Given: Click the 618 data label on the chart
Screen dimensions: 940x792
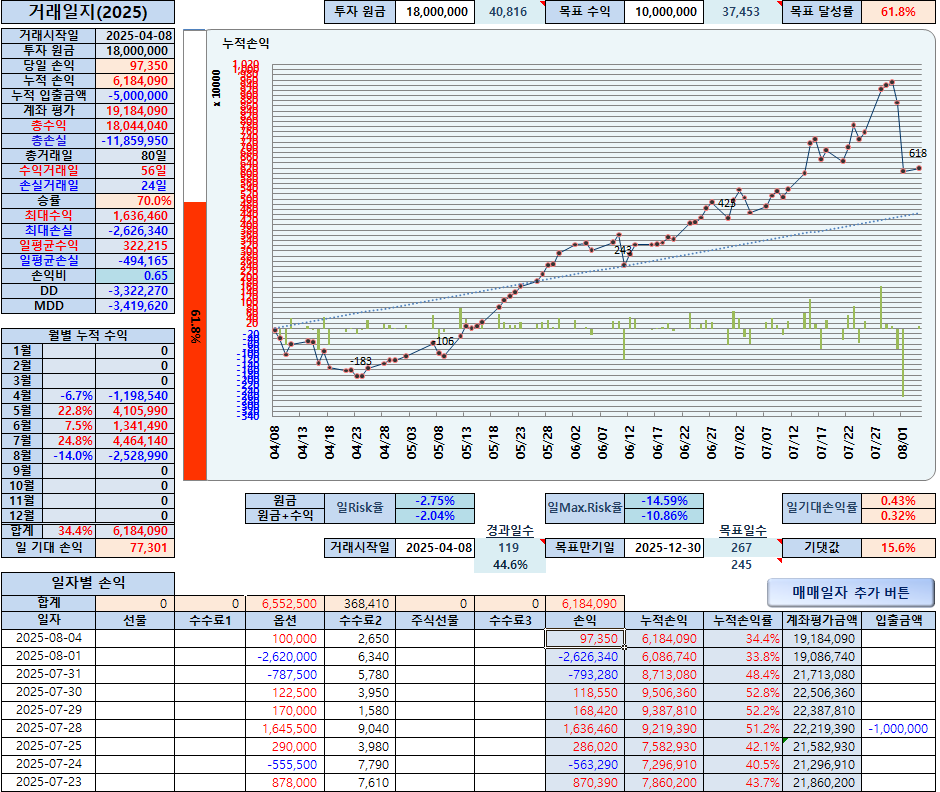Looking at the screenshot, I should coord(918,153).
